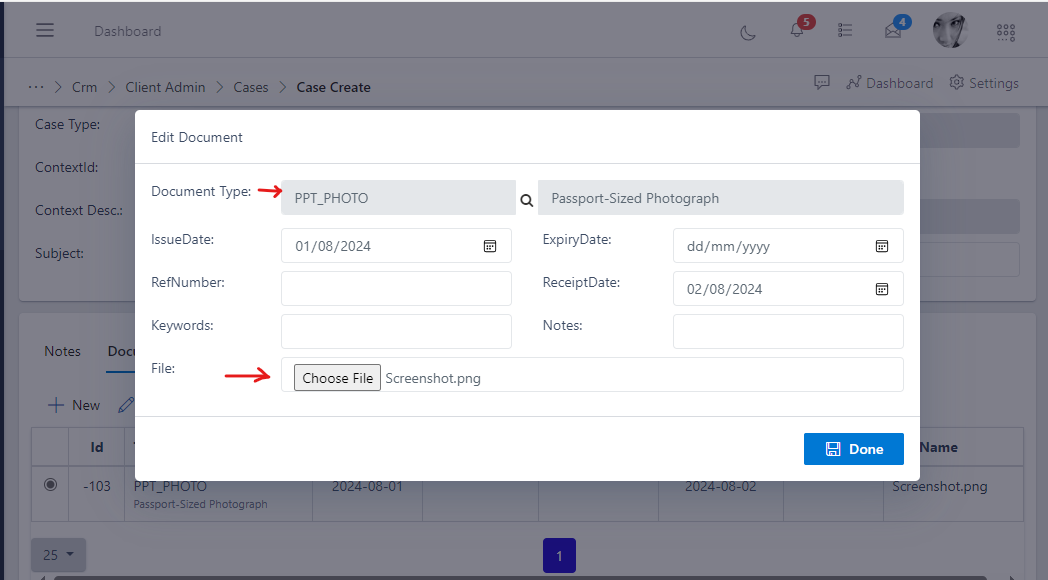This screenshot has width=1048, height=580.
Task: Select the radio button for document row -103
Action: click(x=49, y=486)
